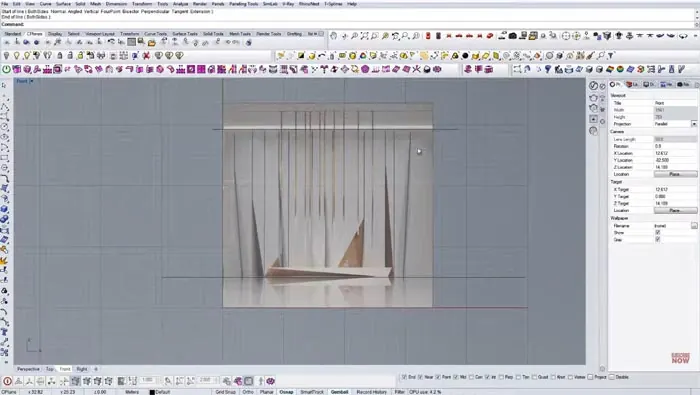The image size is (700, 395).
Task: Click the green power icon in paneling toolbar
Action: pyautogui.click(x=6, y=70)
